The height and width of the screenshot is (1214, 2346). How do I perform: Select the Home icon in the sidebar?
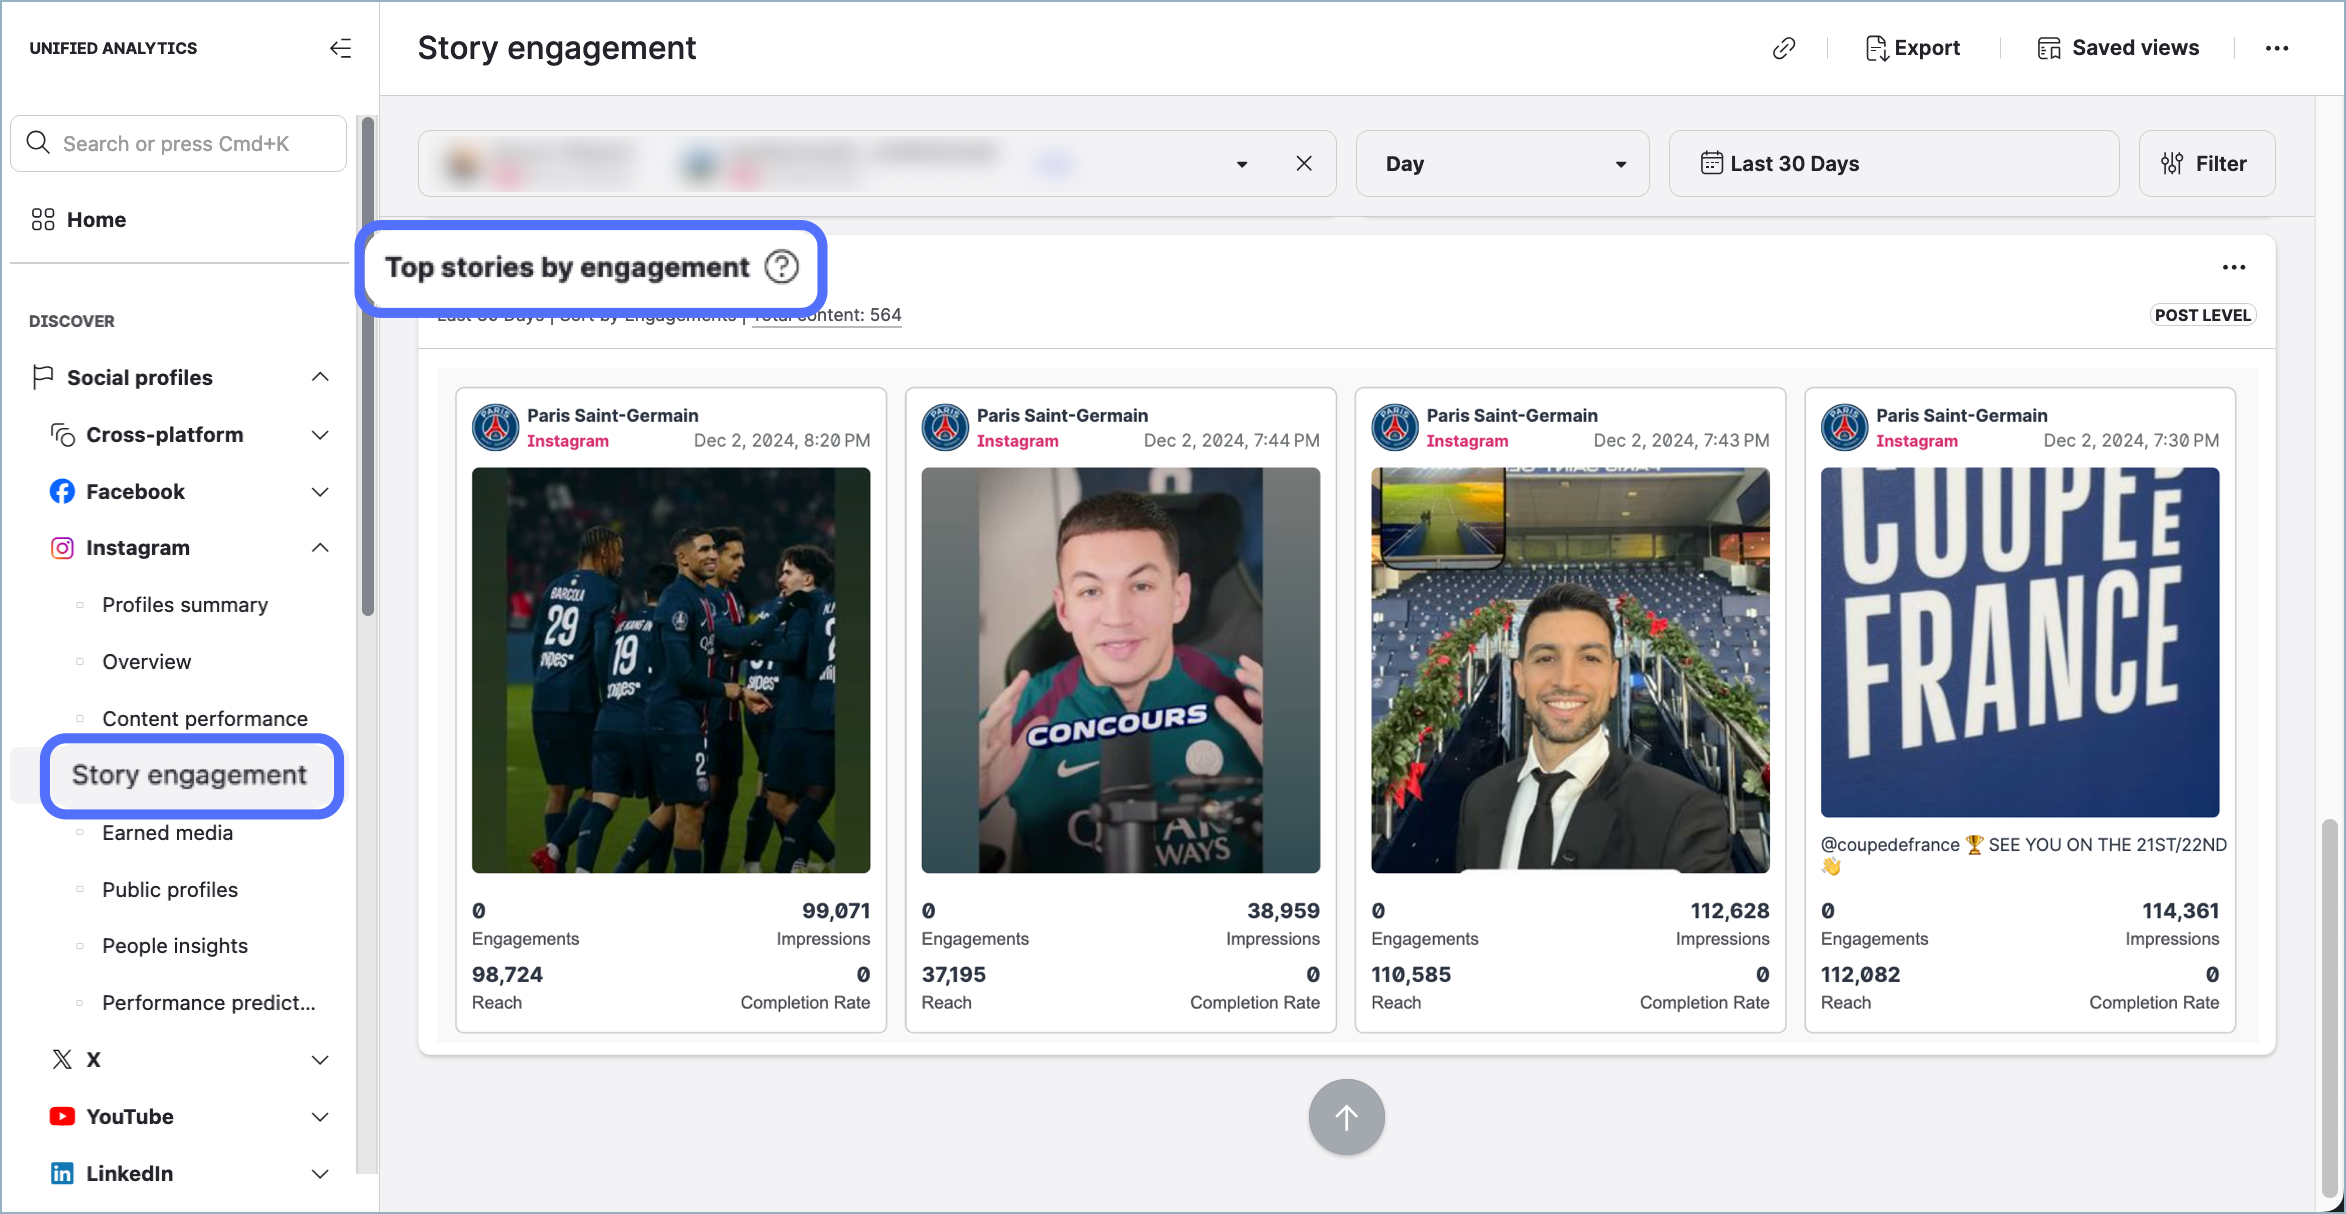pyautogui.click(x=43, y=219)
